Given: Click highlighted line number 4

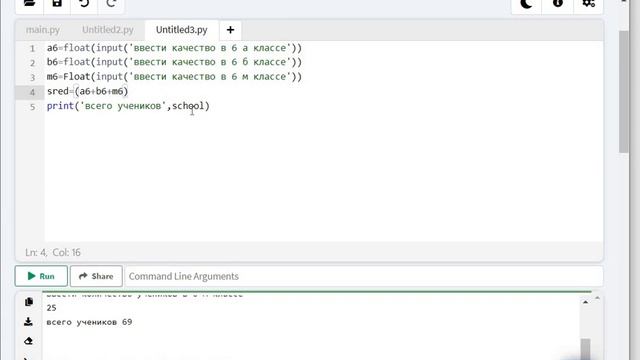Looking at the screenshot, I should click(x=32, y=92).
